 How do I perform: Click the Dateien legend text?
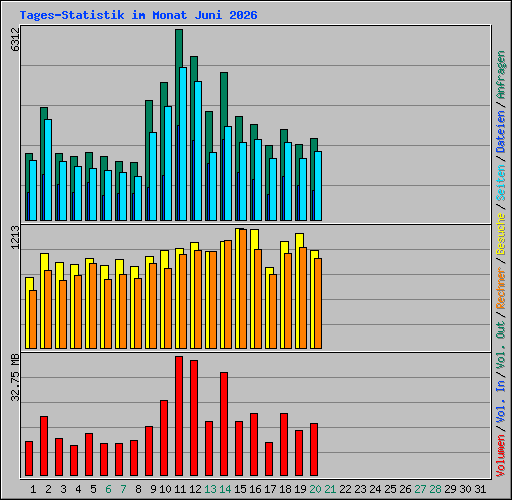[x=501, y=132]
